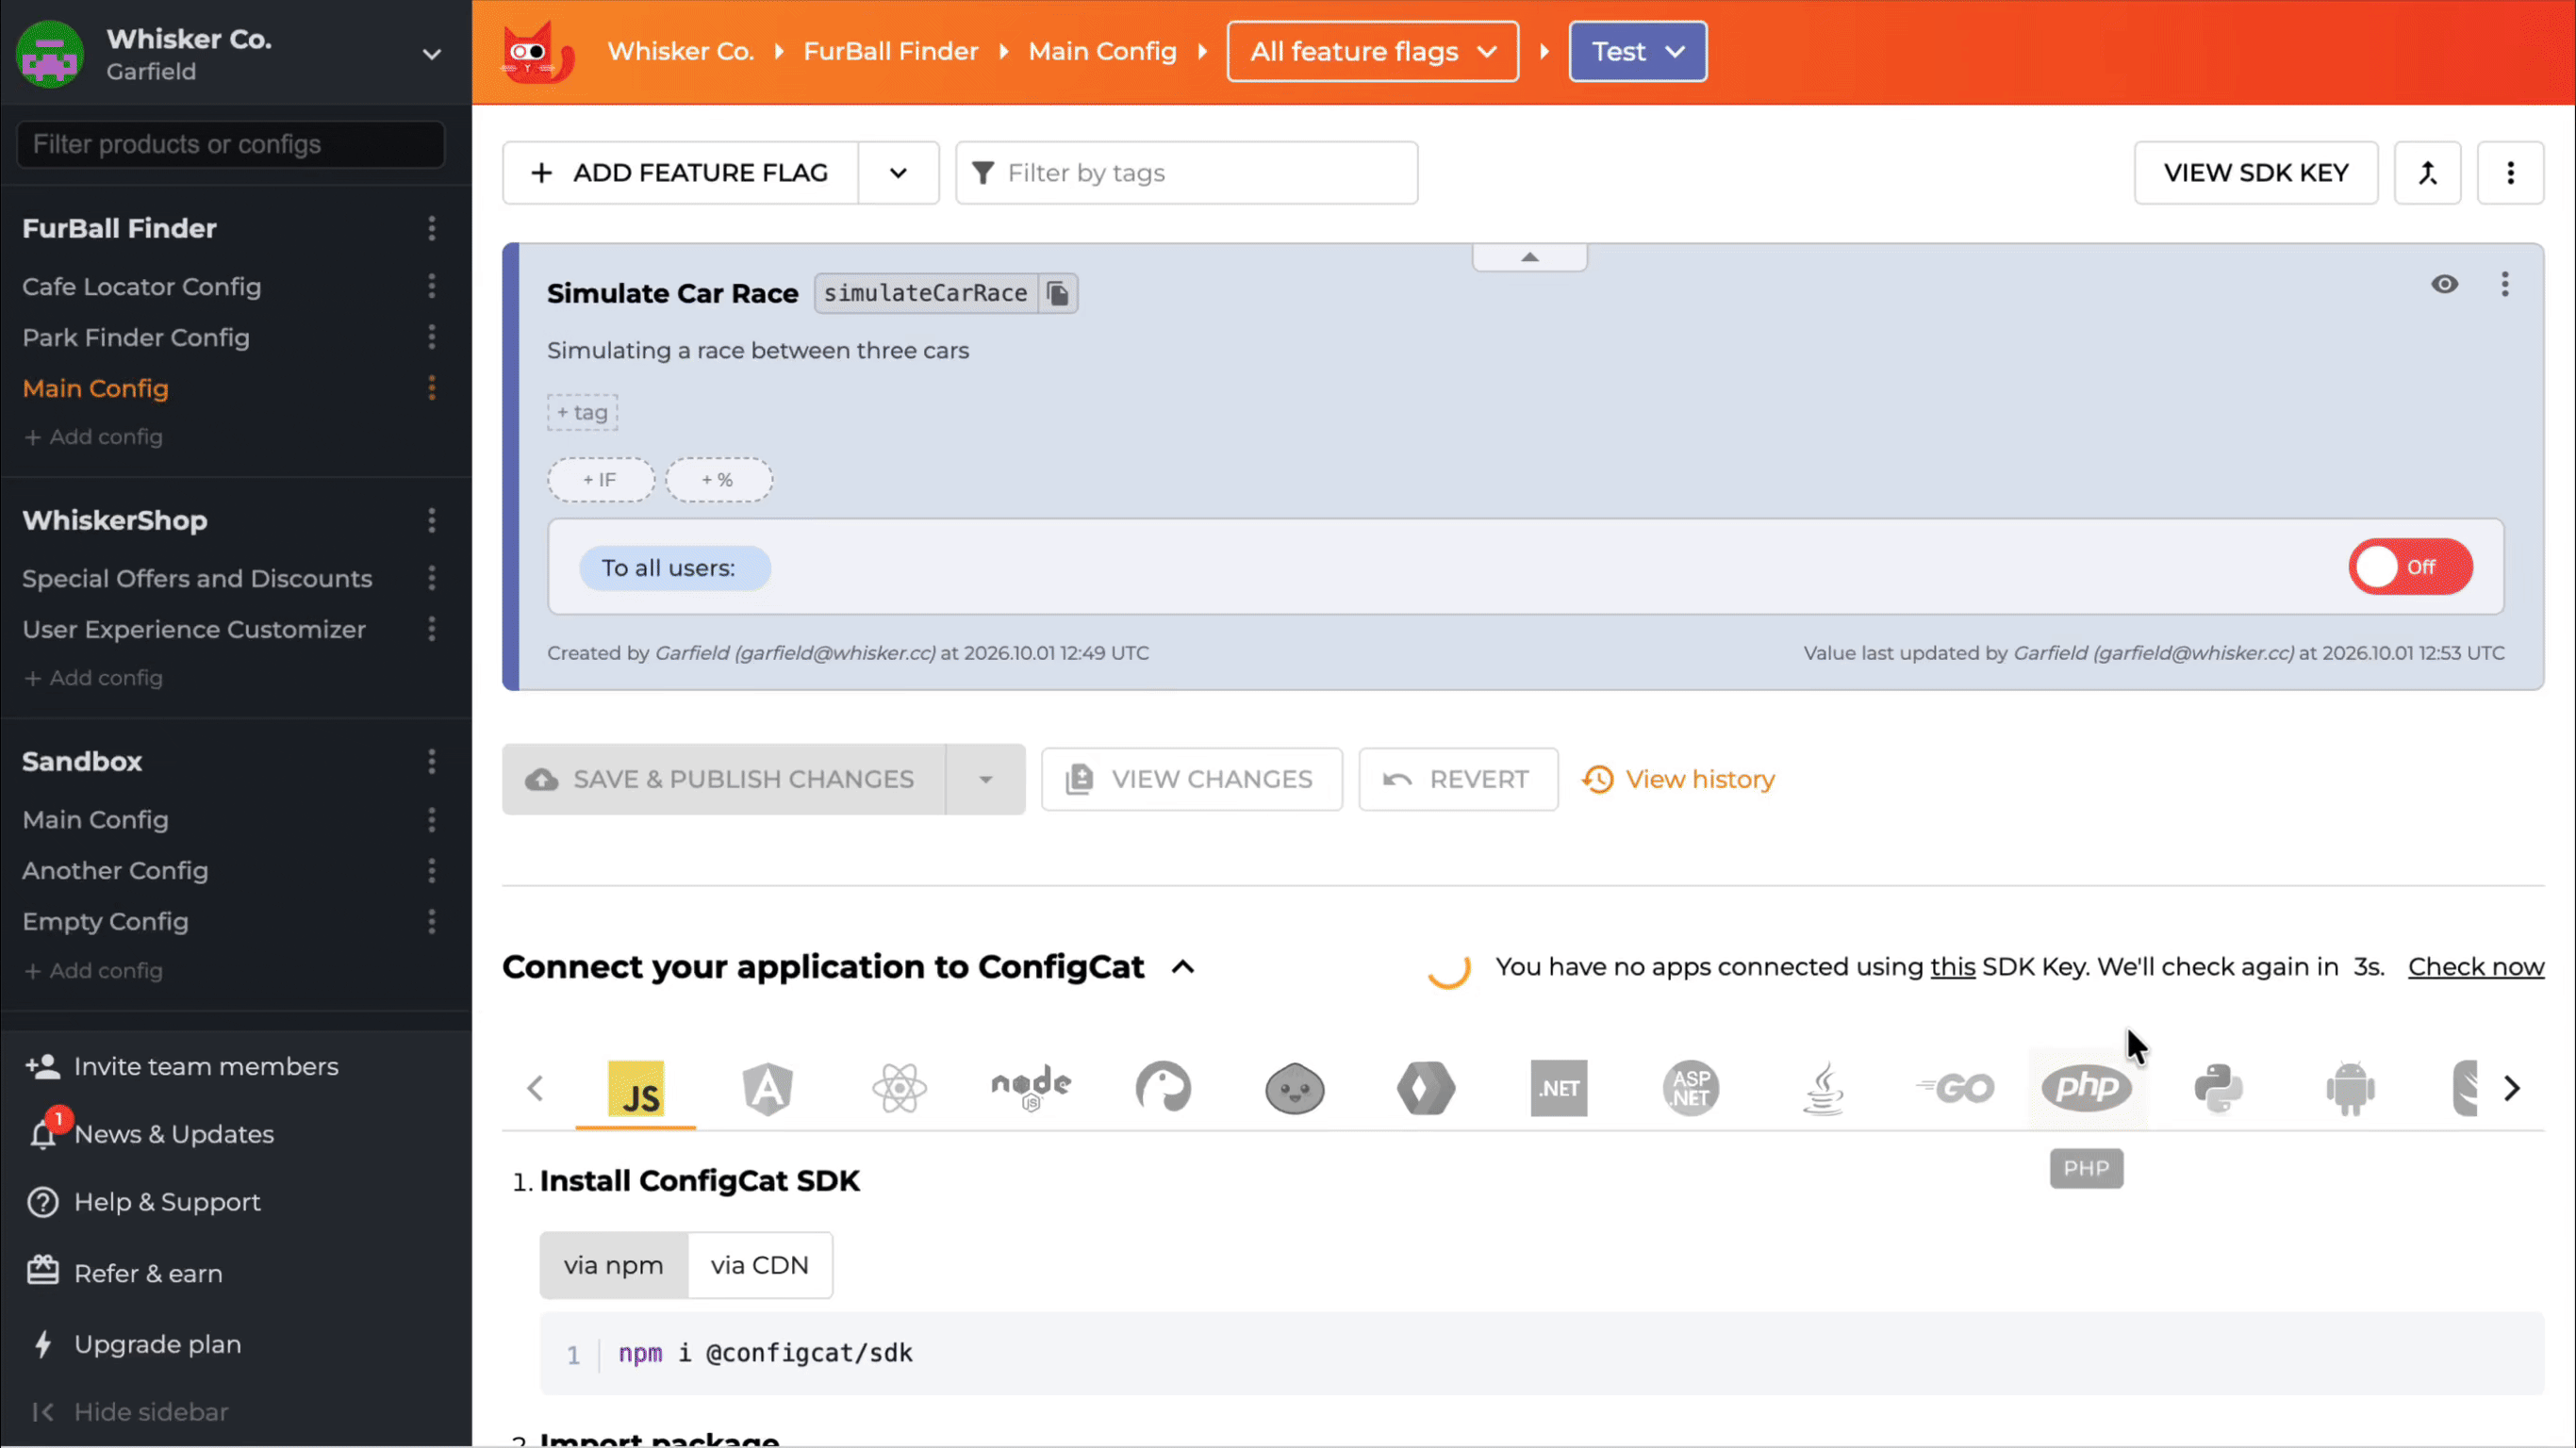Collapse Connect your application to ConfigCat section
Screen dimensions: 2576x1448
point(1184,967)
